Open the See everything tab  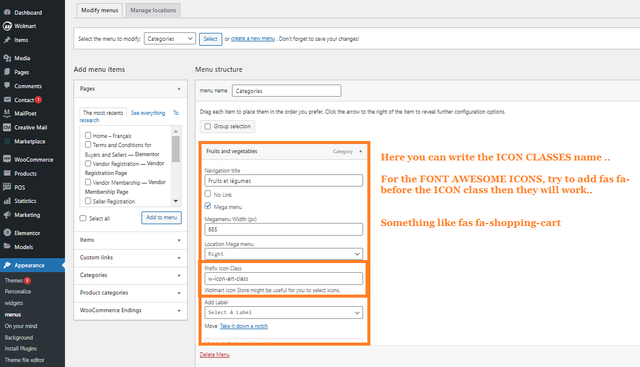coord(148,113)
